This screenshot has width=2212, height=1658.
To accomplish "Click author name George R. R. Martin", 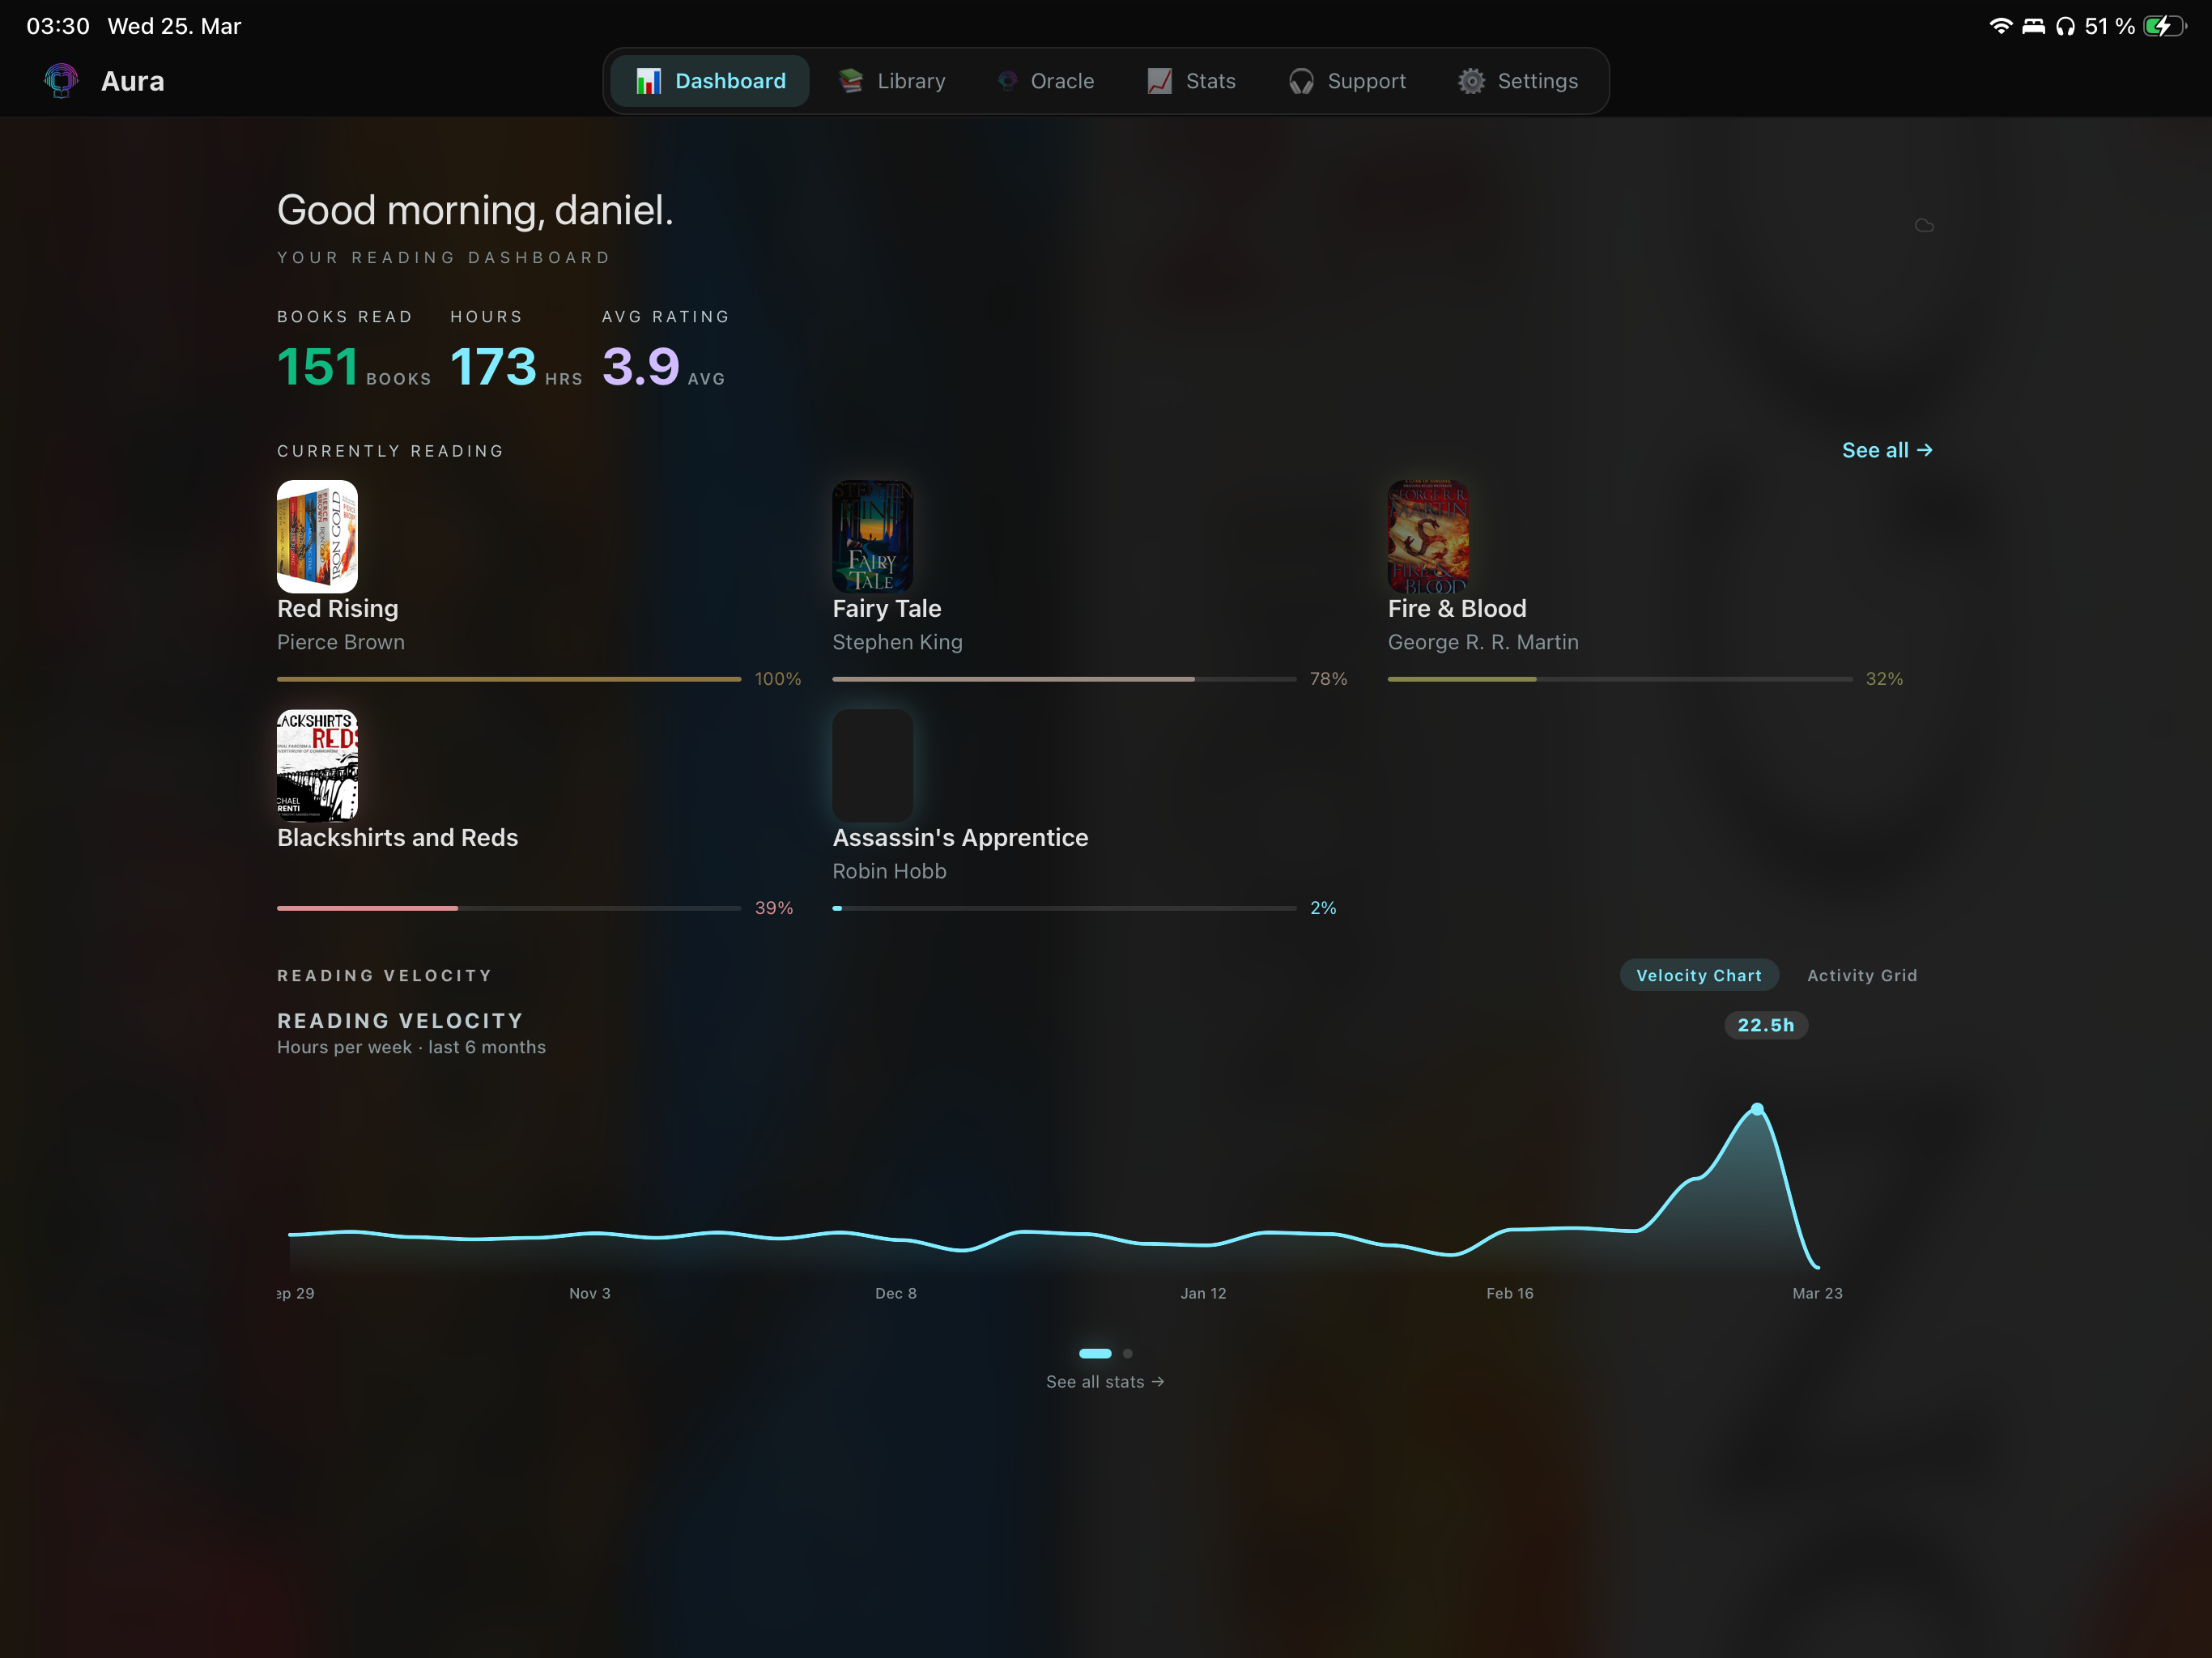I will coord(1483,642).
